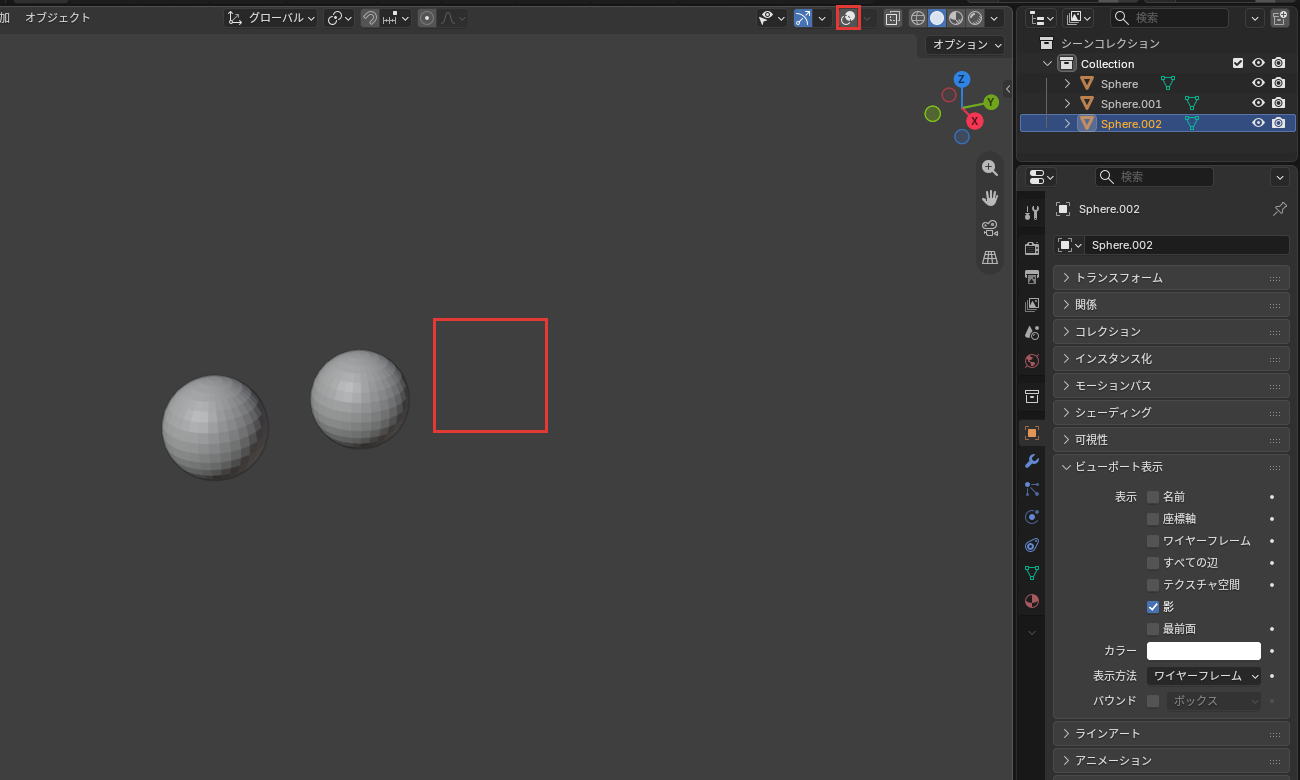Click the white カラー swatch
1300x780 pixels.
(x=1204, y=651)
